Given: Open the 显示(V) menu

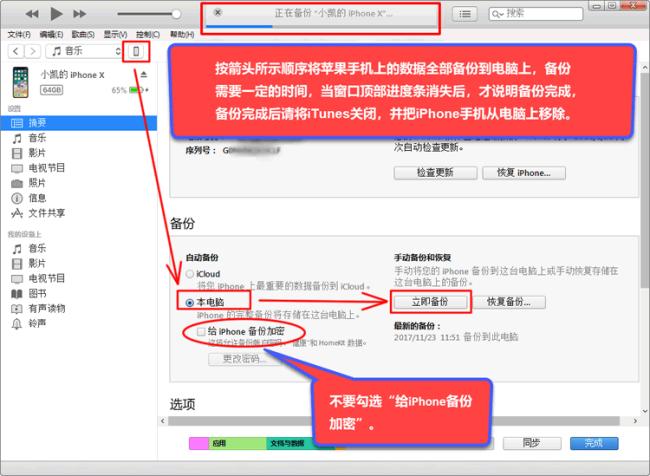Looking at the screenshot, I should 115,34.
